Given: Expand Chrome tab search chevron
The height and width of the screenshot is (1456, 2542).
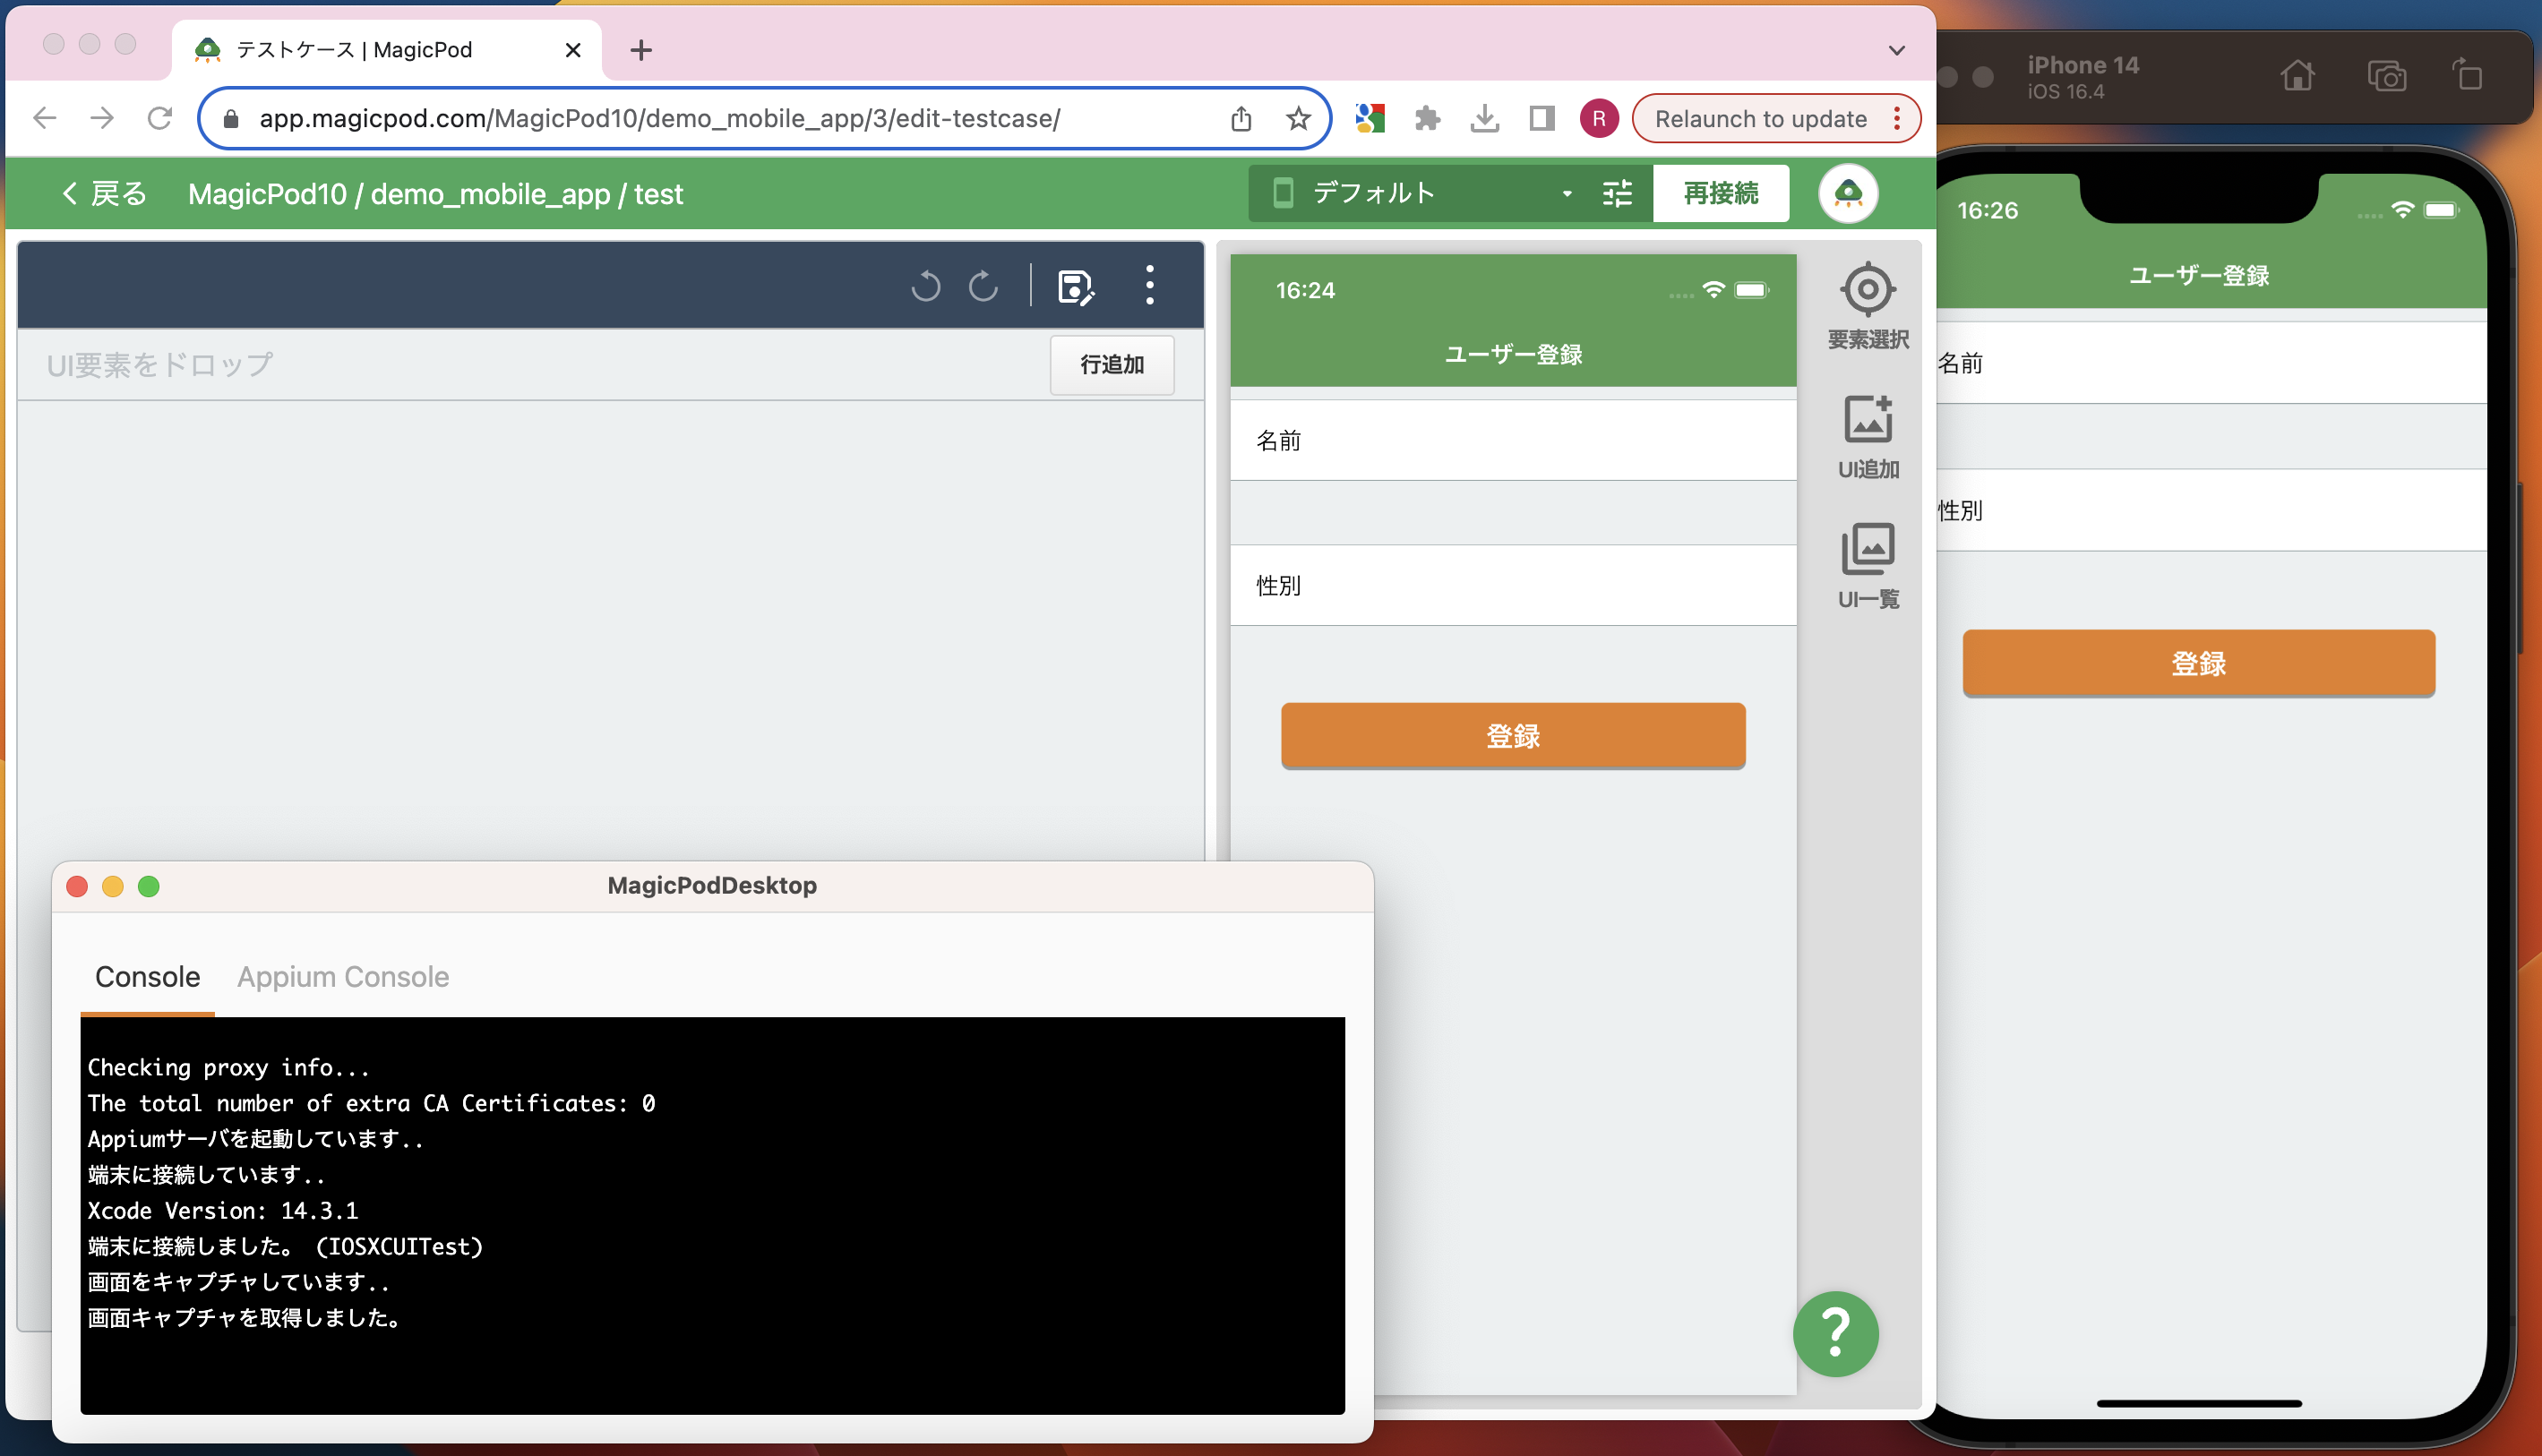Looking at the screenshot, I should (1897, 50).
